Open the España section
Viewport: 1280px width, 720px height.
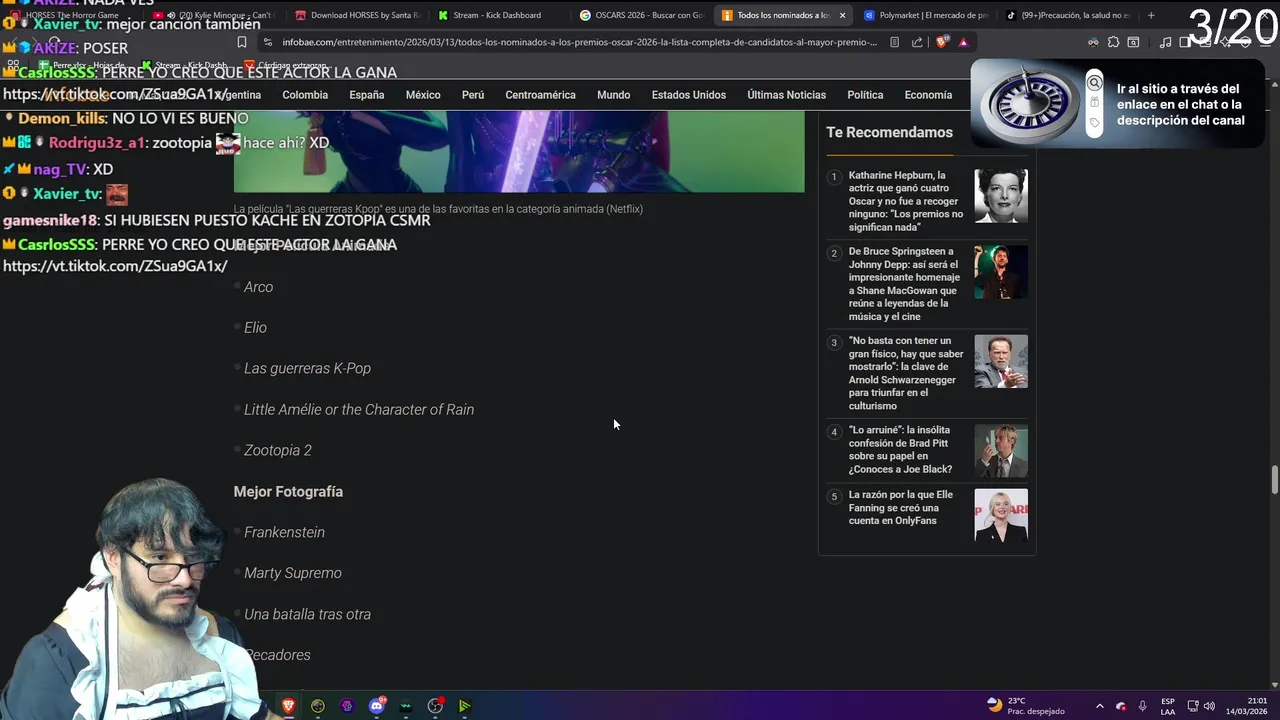pyautogui.click(x=367, y=95)
